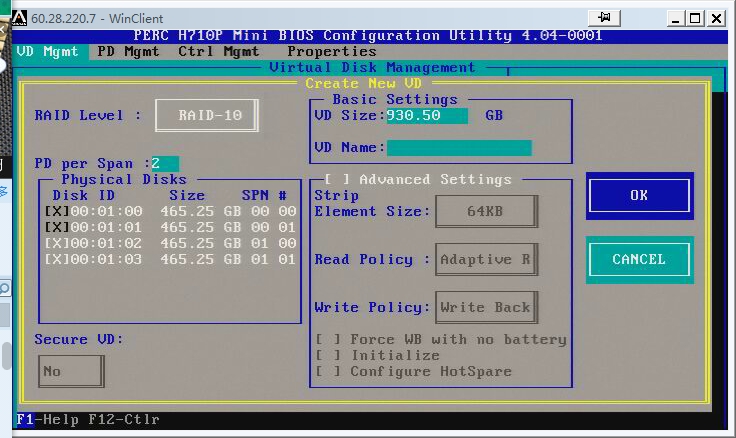This screenshot has width=736, height=438.
Task: Toggle disk 00:01:00 checkbox
Action: pyautogui.click(x=57, y=211)
